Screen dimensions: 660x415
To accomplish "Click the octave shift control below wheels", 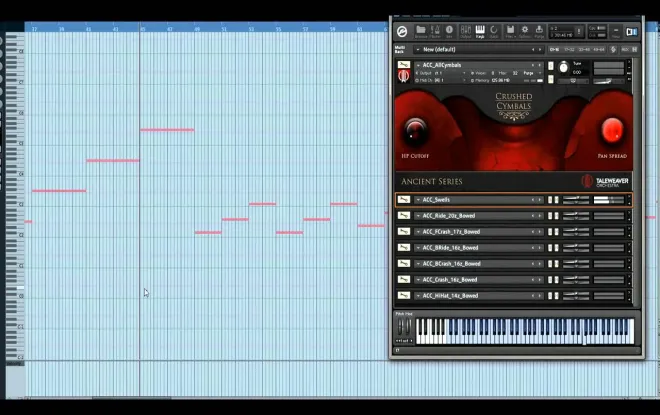I will coord(405,341).
